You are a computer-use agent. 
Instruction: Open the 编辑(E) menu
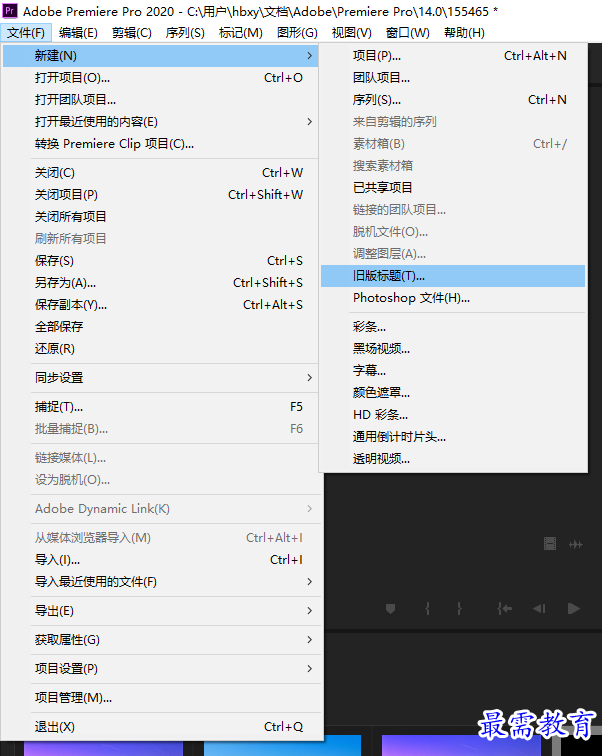78,33
